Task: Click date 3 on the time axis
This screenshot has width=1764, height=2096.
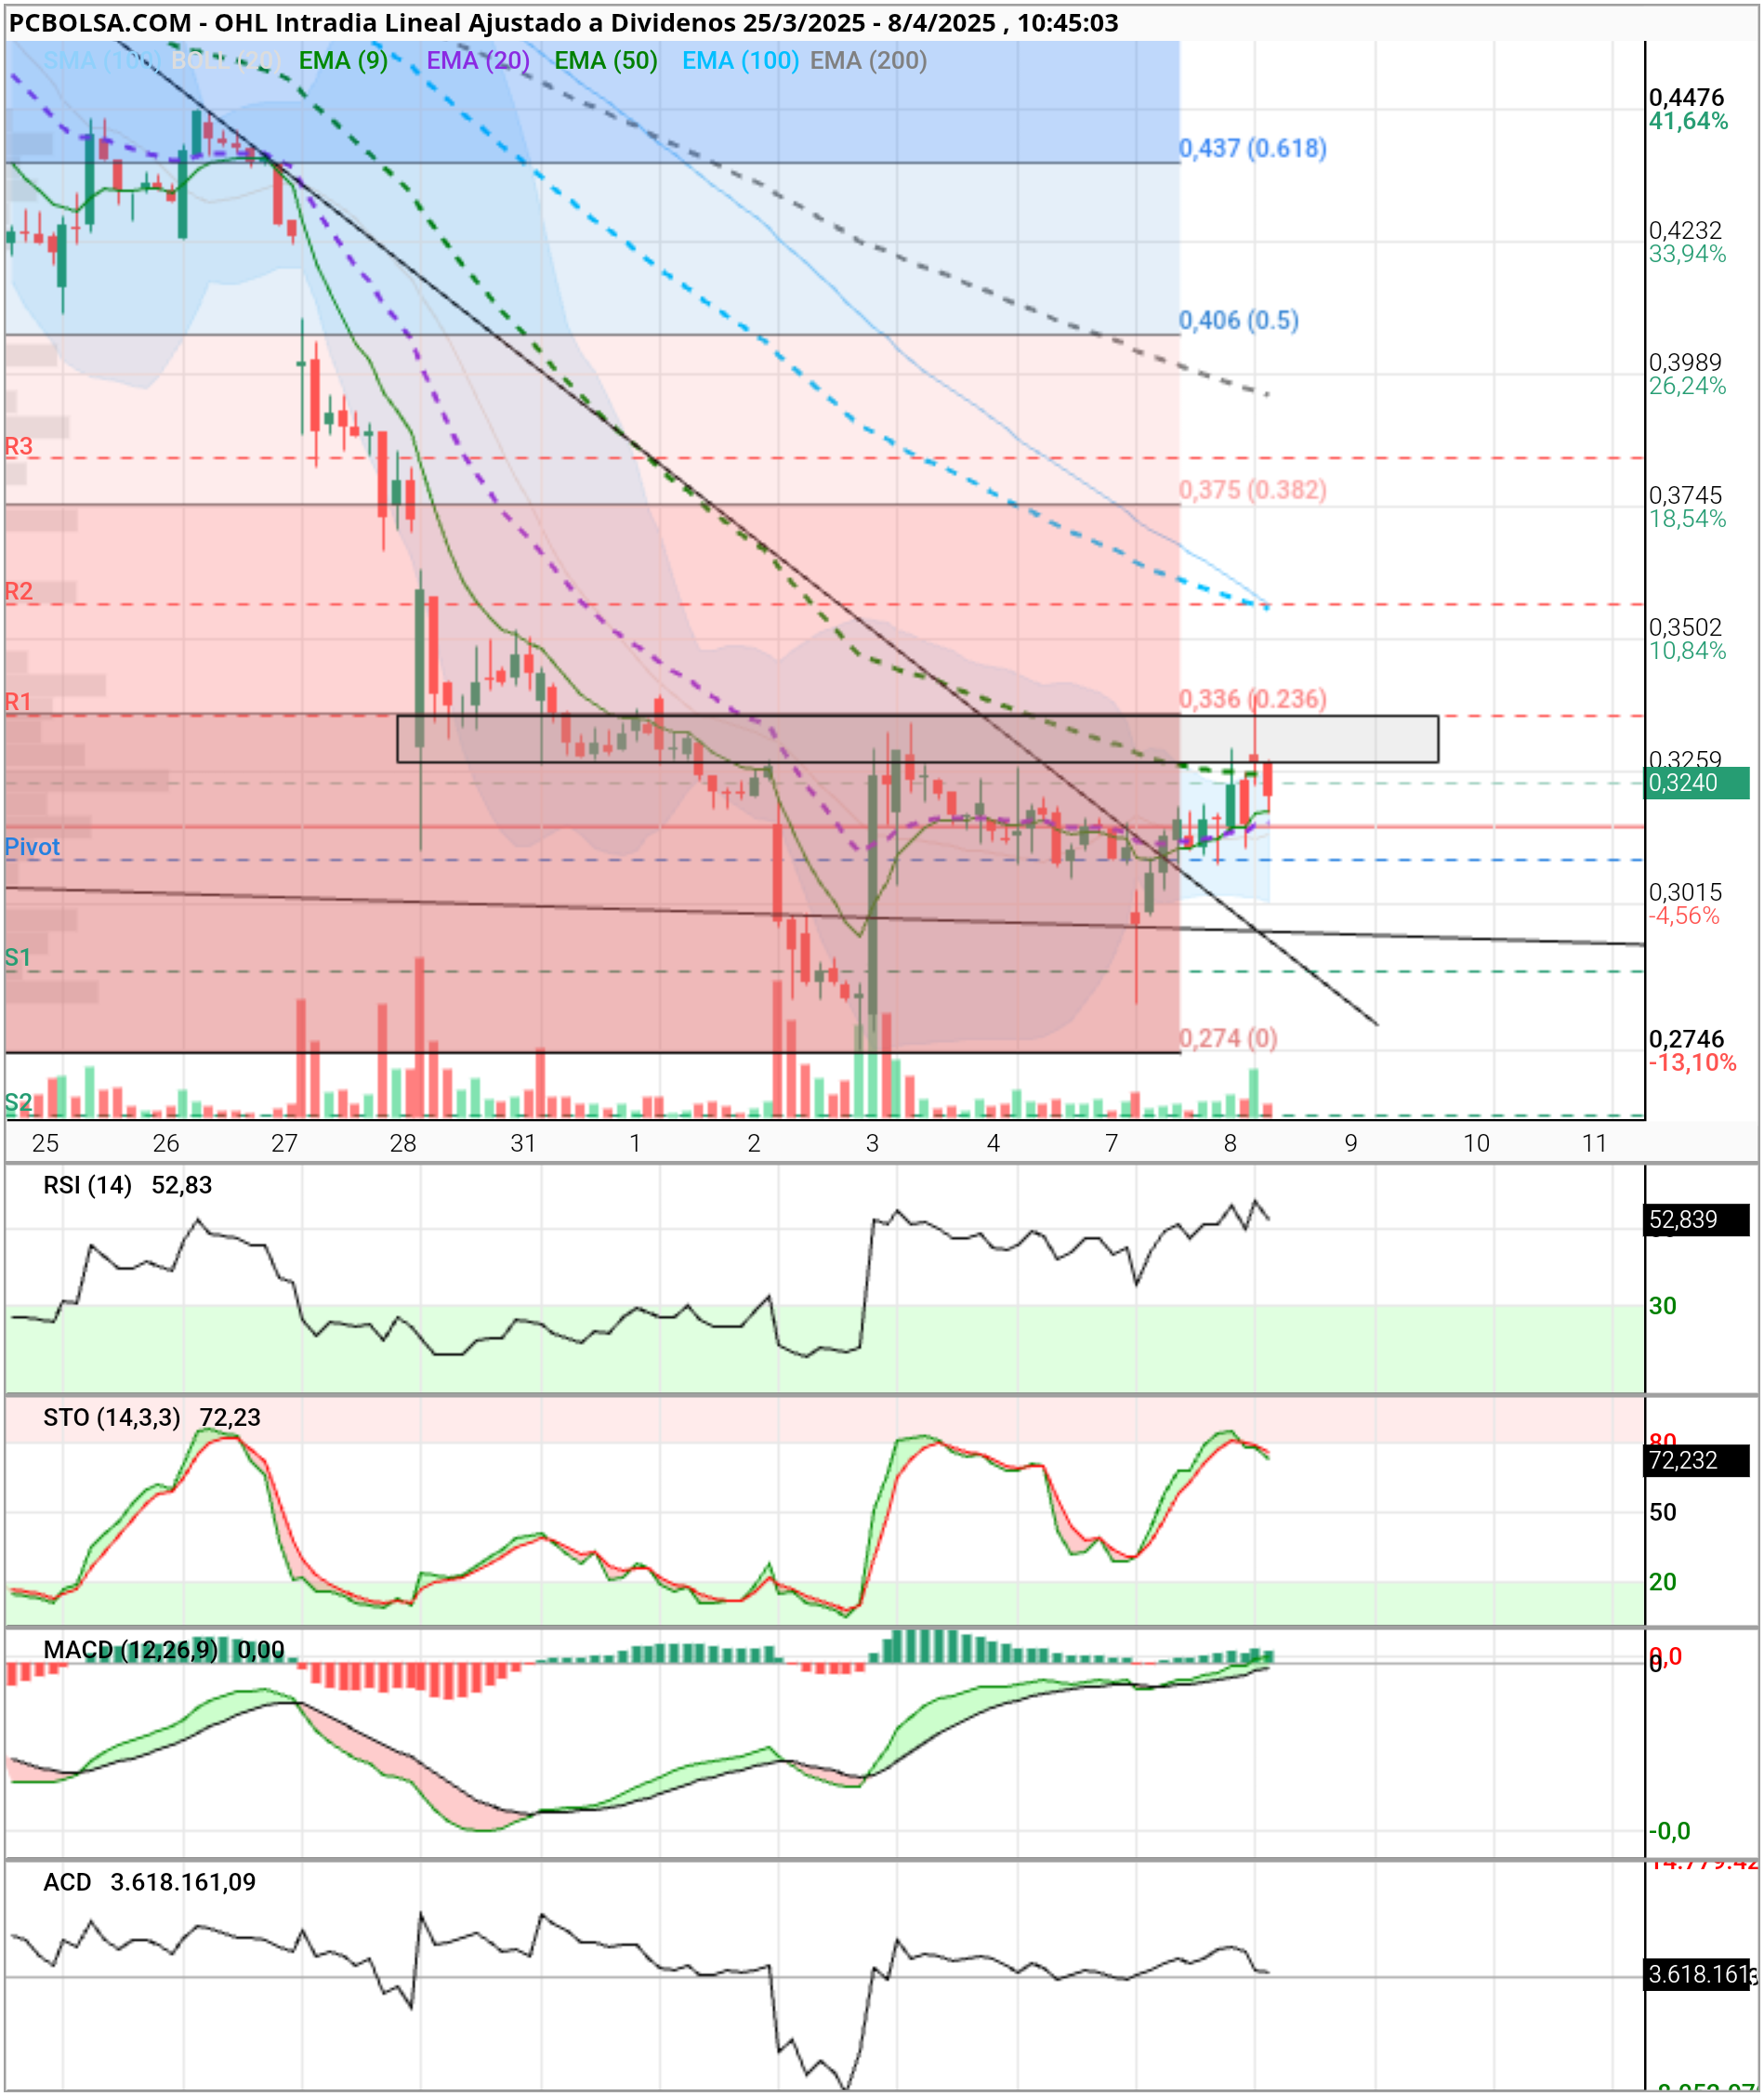Action: [x=872, y=1143]
